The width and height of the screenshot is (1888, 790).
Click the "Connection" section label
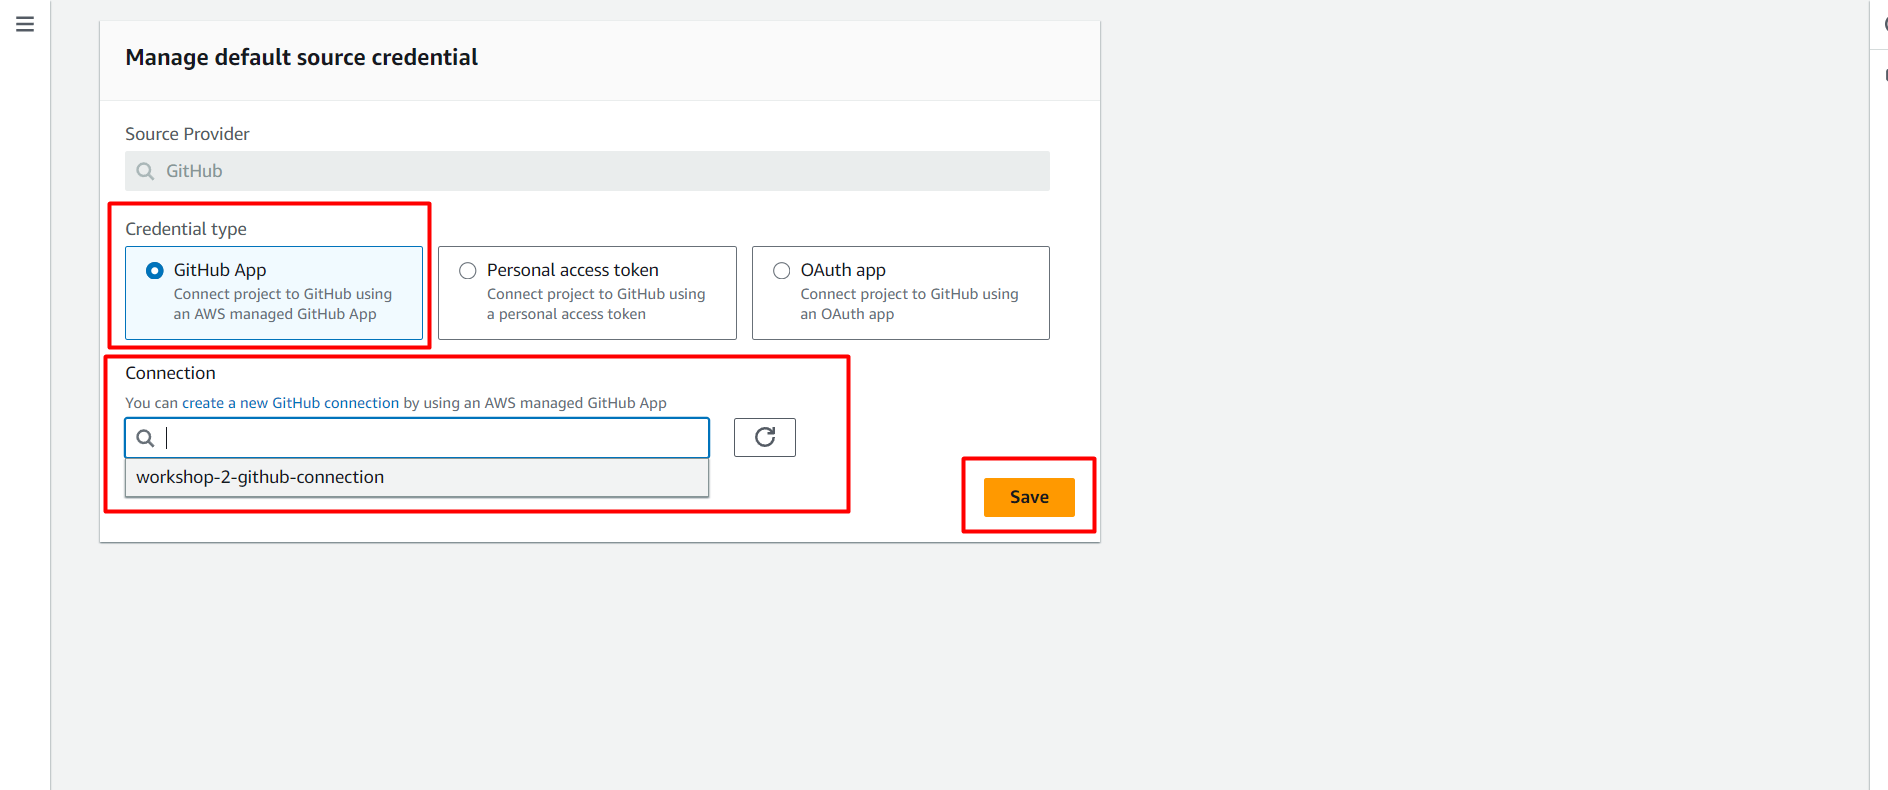(170, 373)
